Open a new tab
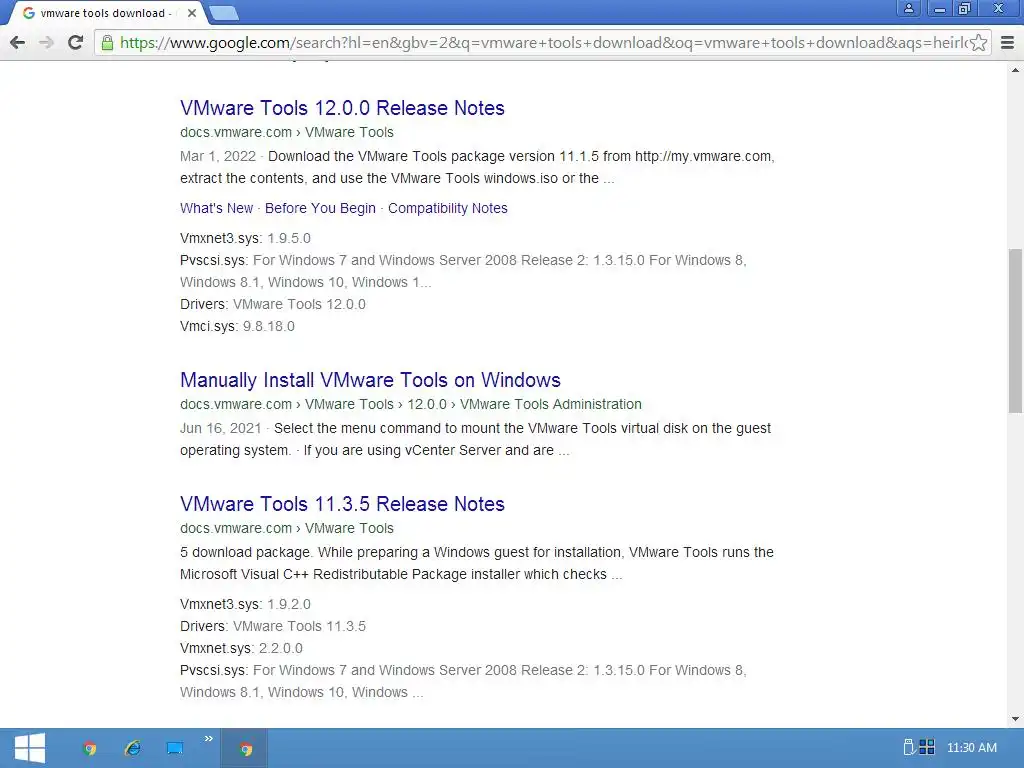This screenshot has height=768, width=1024. click(x=224, y=13)
